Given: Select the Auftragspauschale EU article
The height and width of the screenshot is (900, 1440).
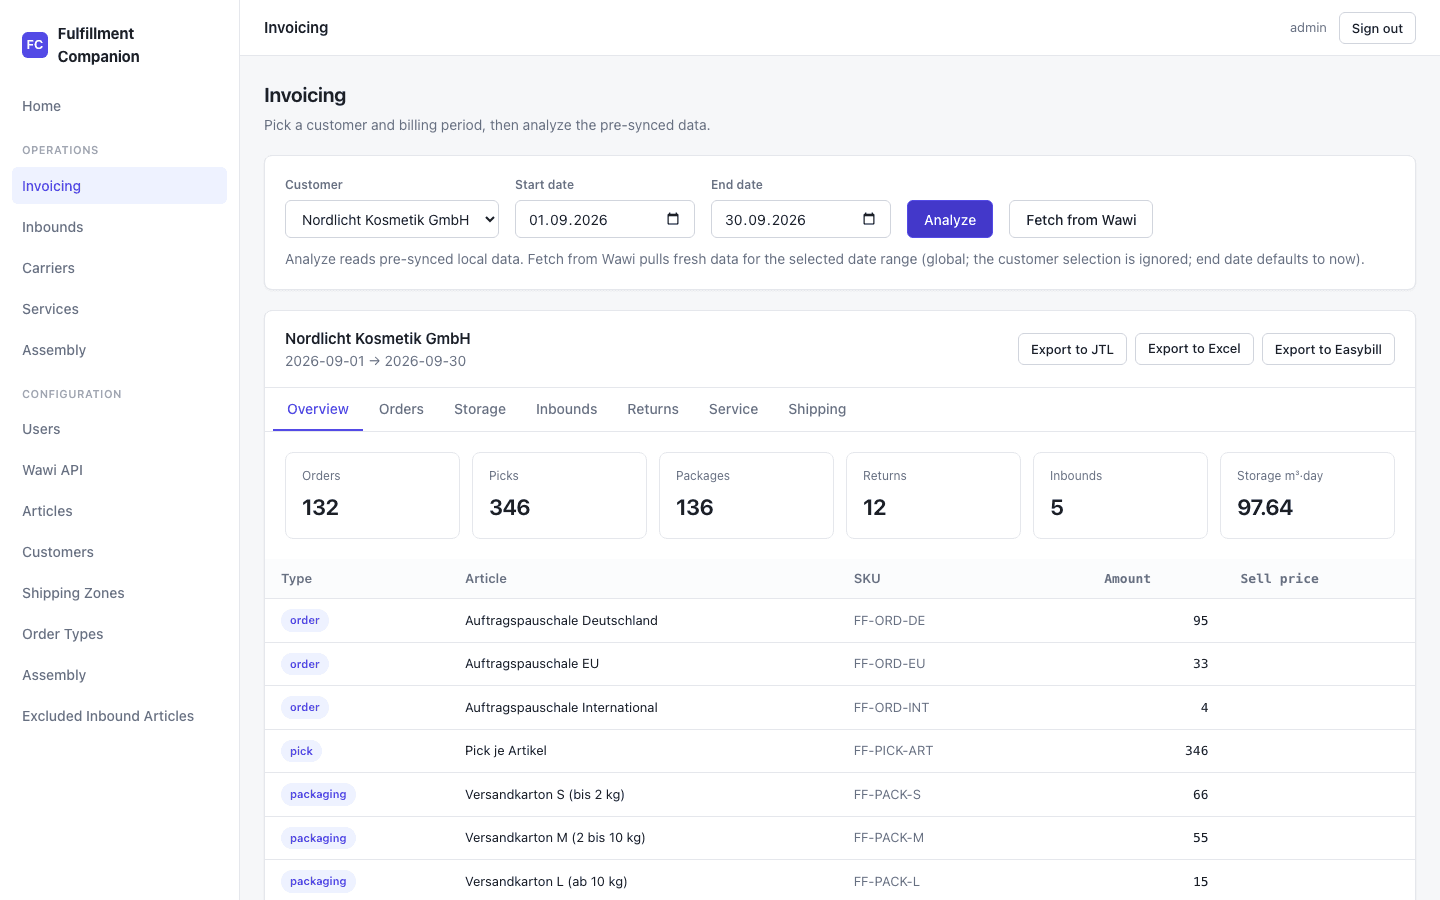Looking at the screenshot, I should point(532,664).
